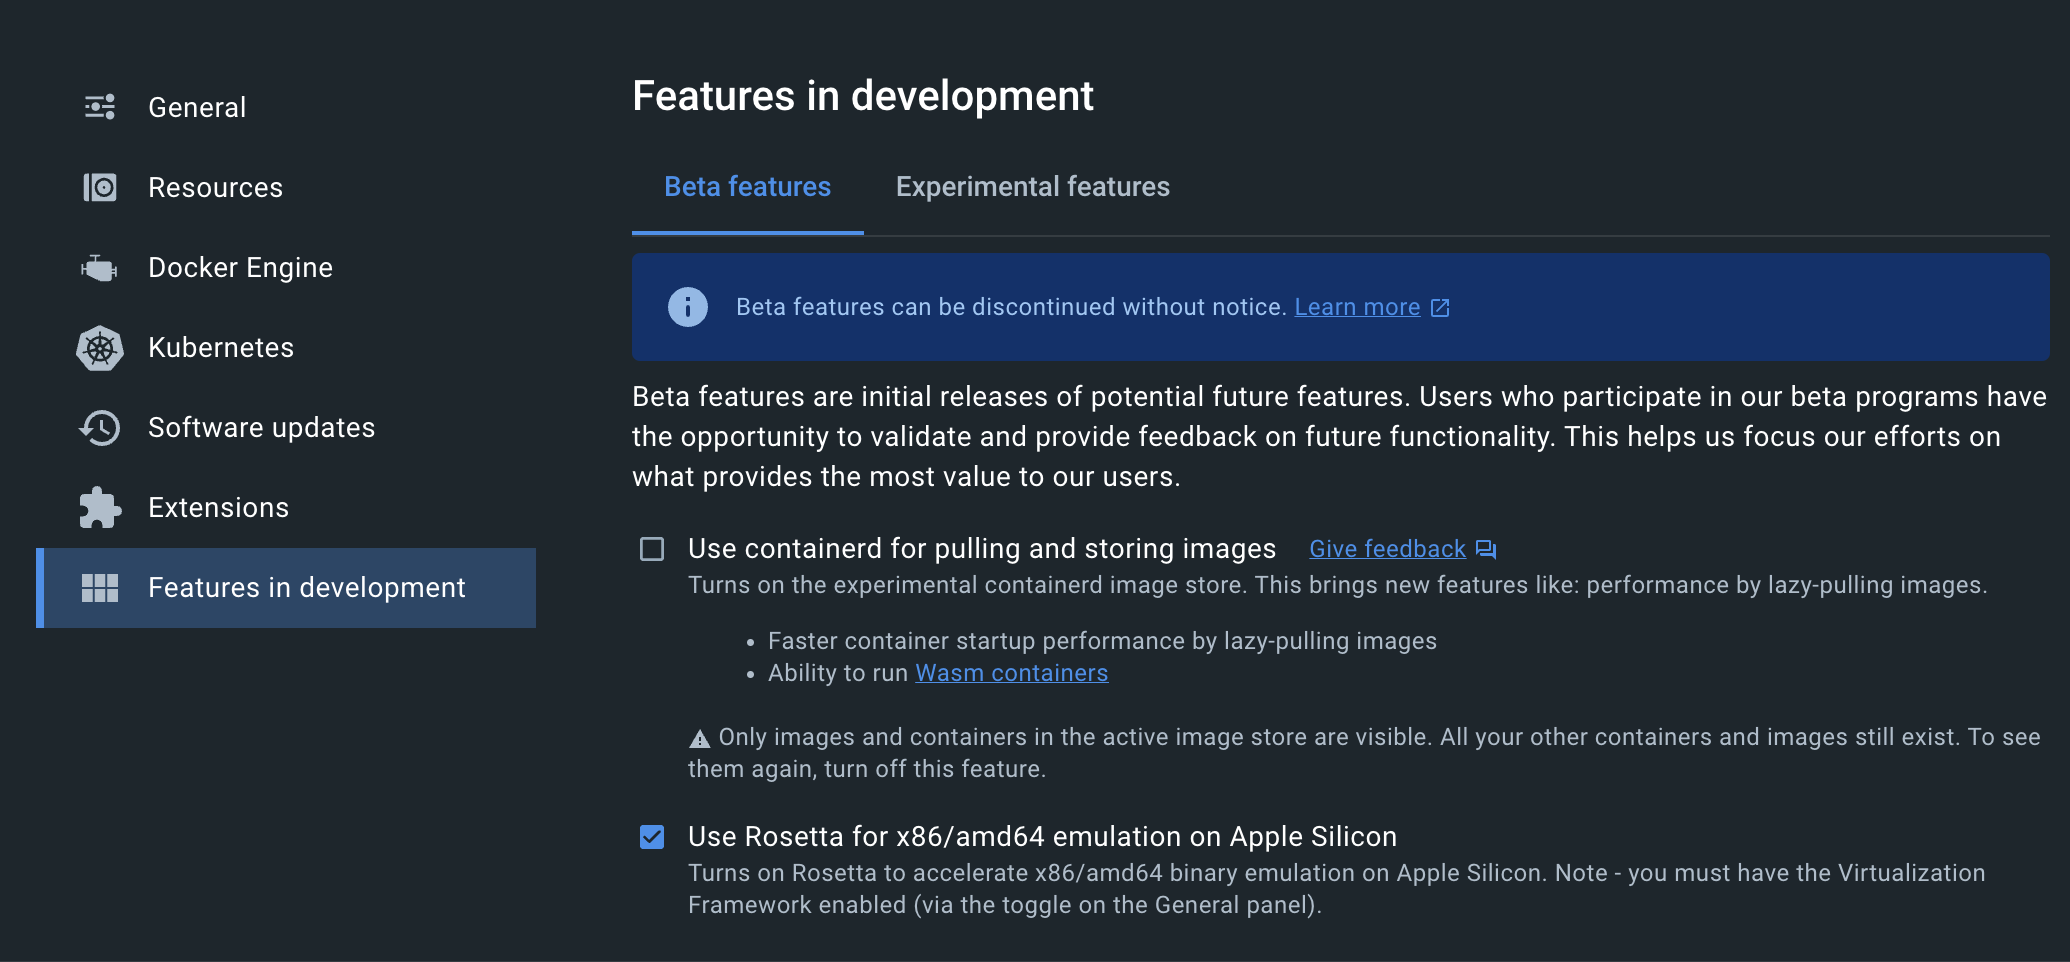Viewport: 2070px width, 962px height.
Task: Select the Beta features tab
Action: 747,186
